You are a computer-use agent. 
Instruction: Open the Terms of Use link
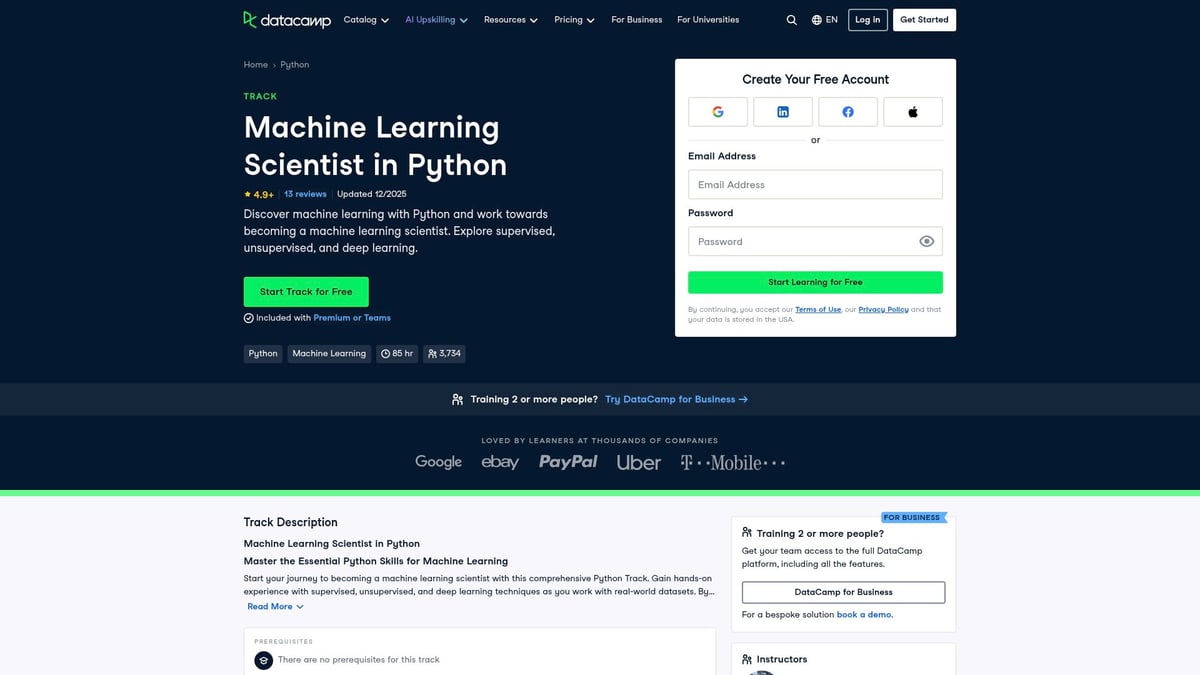818,310
